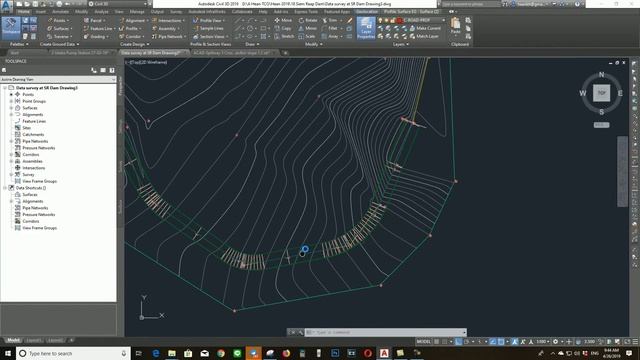Toggle MODEL space button in status bar
The width and height of the screenshot is (640, 360).
point(424,342)
